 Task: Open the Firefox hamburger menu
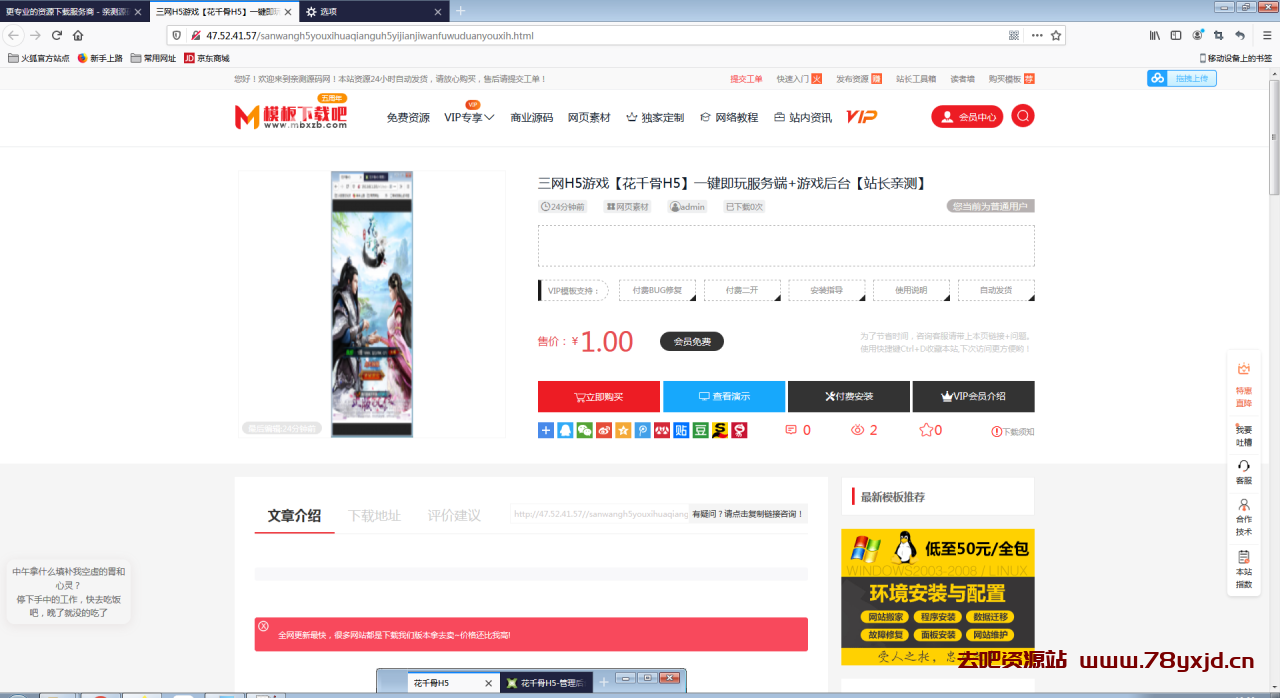pyautogui.click(x=1267, y=35)
